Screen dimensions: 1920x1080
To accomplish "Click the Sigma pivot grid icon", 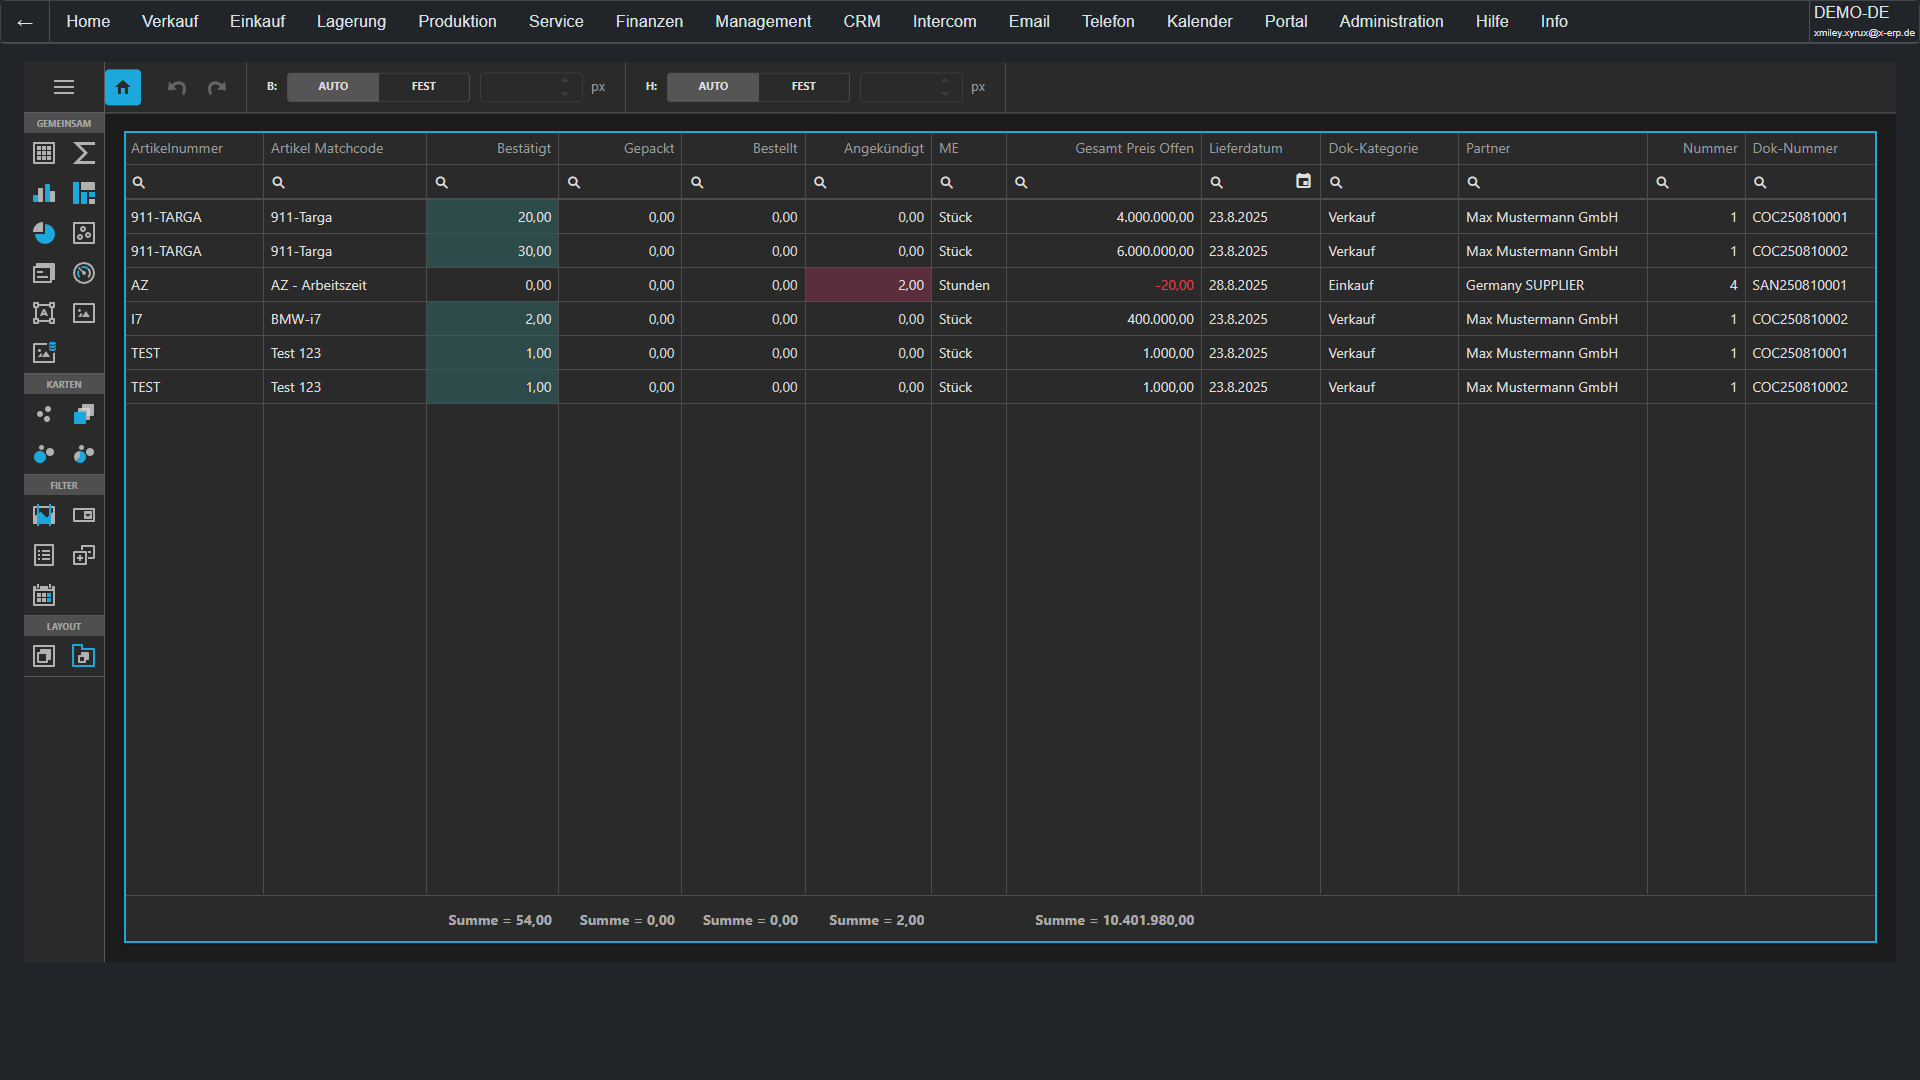I will tap(84, 153).
